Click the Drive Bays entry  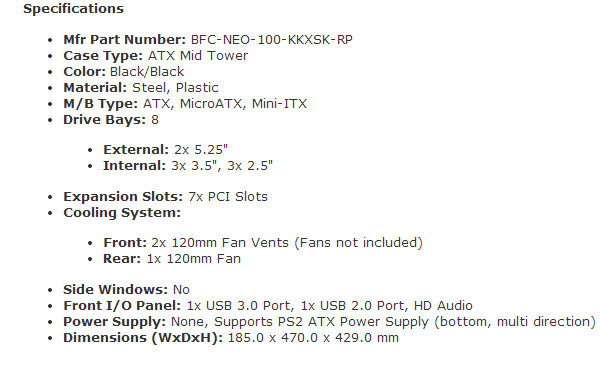tap(111, 120)
